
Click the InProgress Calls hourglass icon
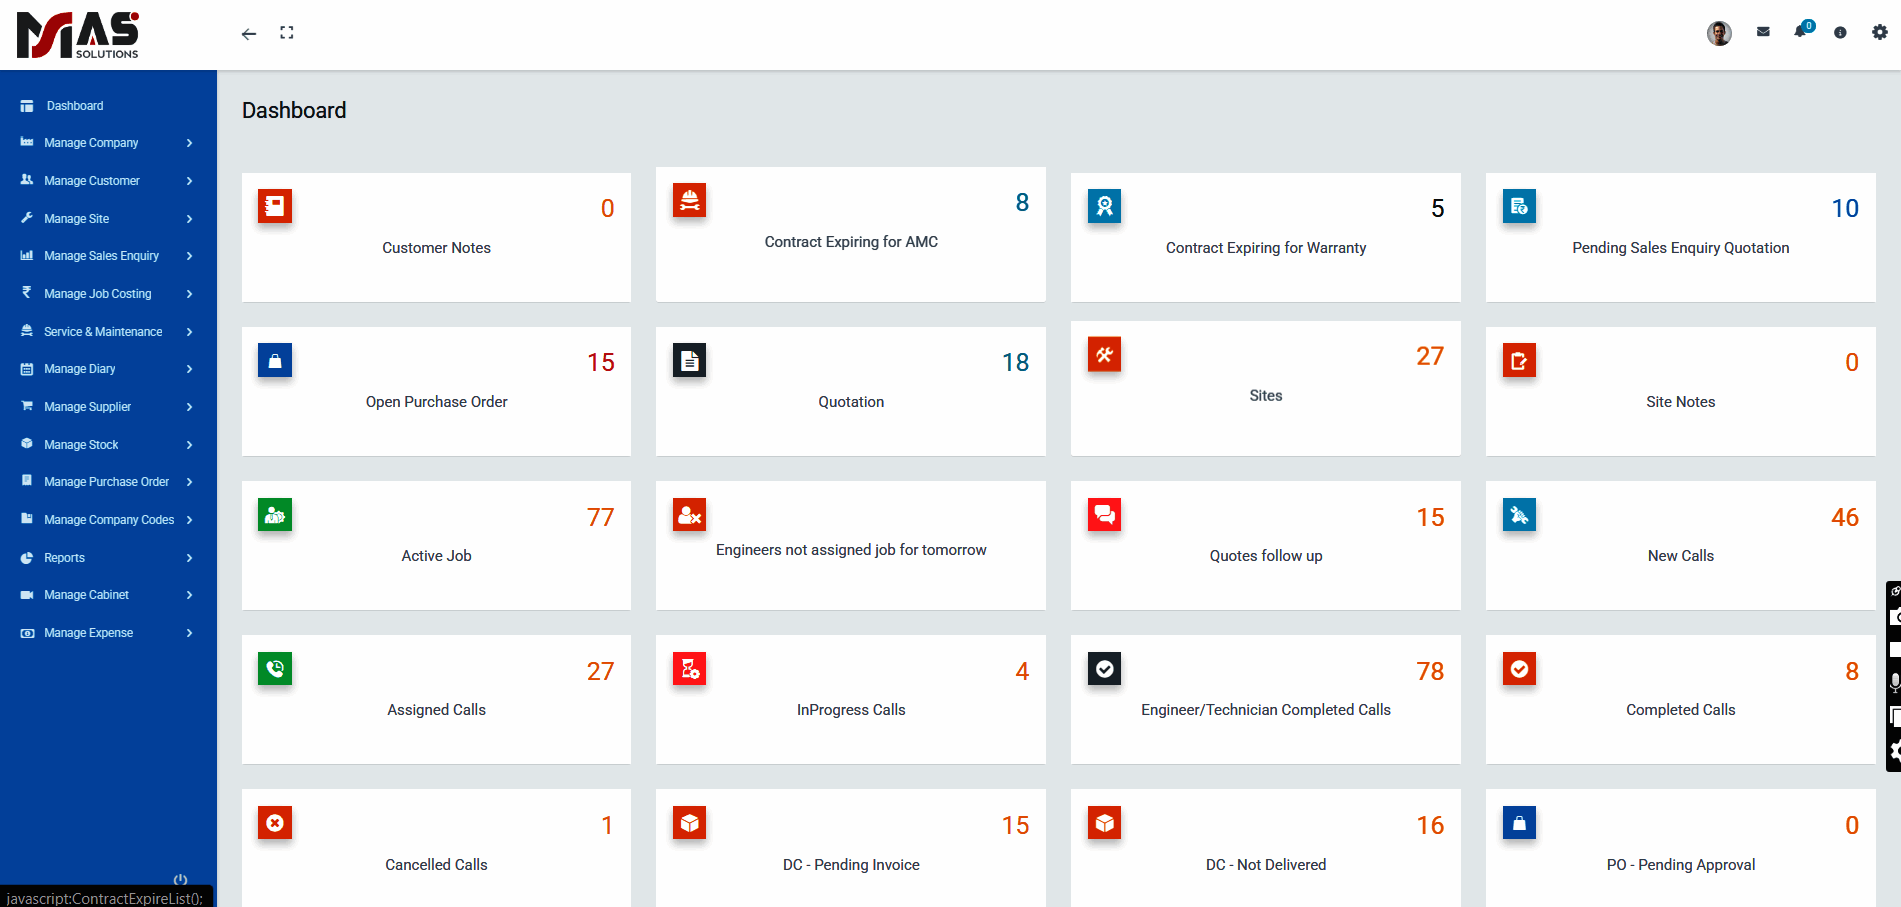690,670
